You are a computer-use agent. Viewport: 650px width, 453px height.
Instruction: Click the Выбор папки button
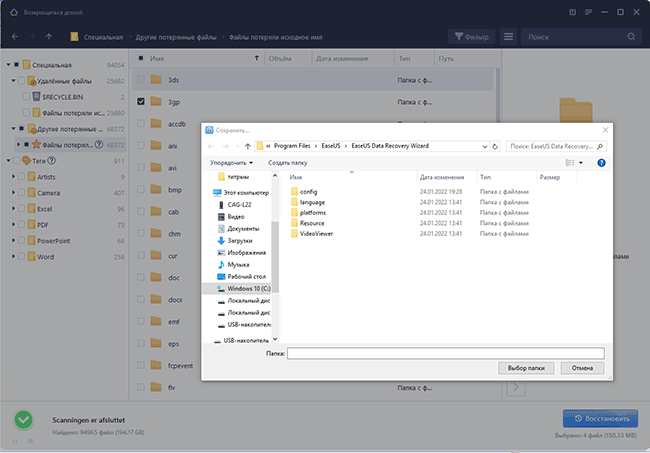click(x=526, y=368)
